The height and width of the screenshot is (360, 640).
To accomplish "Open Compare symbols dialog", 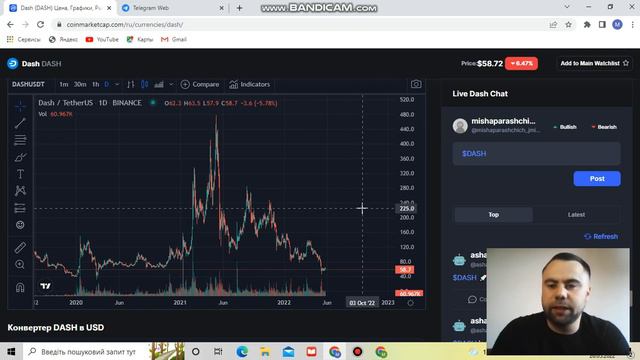I will (x=200, y=84).
